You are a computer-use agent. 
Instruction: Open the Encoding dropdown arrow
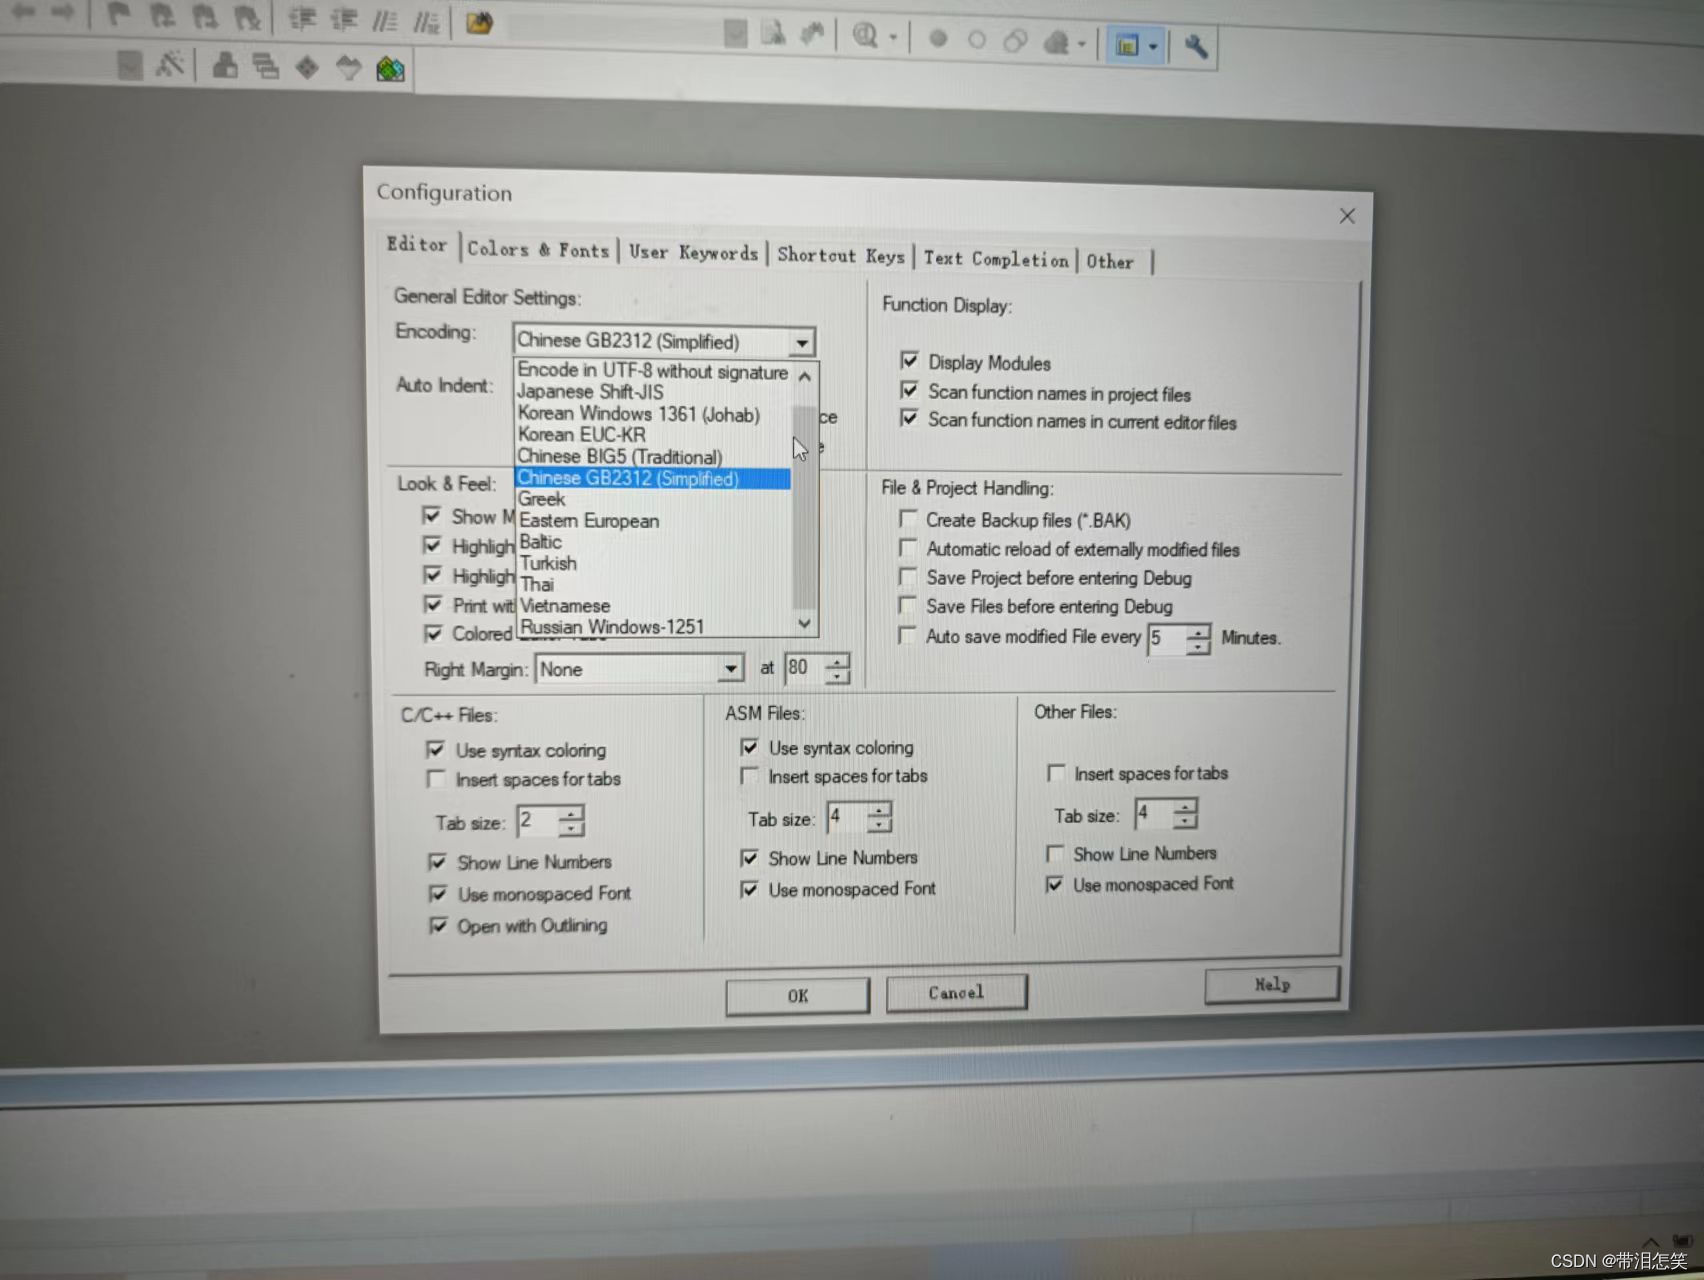[x=801, y=341]
